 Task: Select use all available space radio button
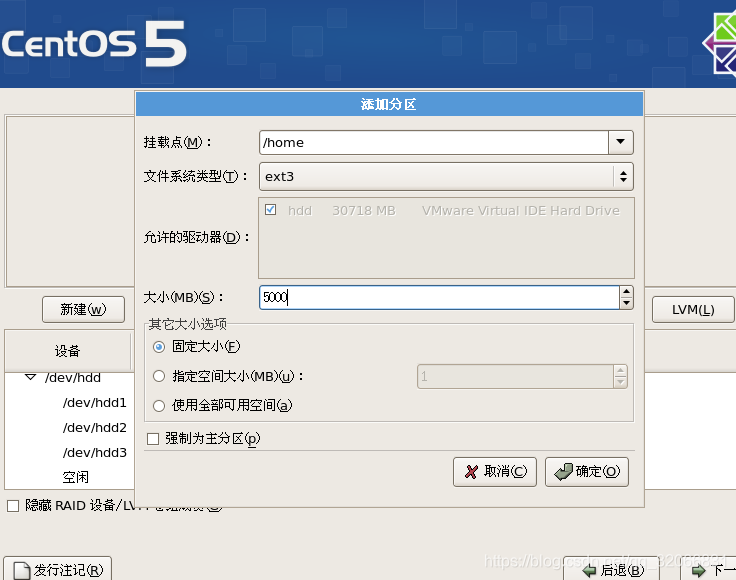point(159,405)
